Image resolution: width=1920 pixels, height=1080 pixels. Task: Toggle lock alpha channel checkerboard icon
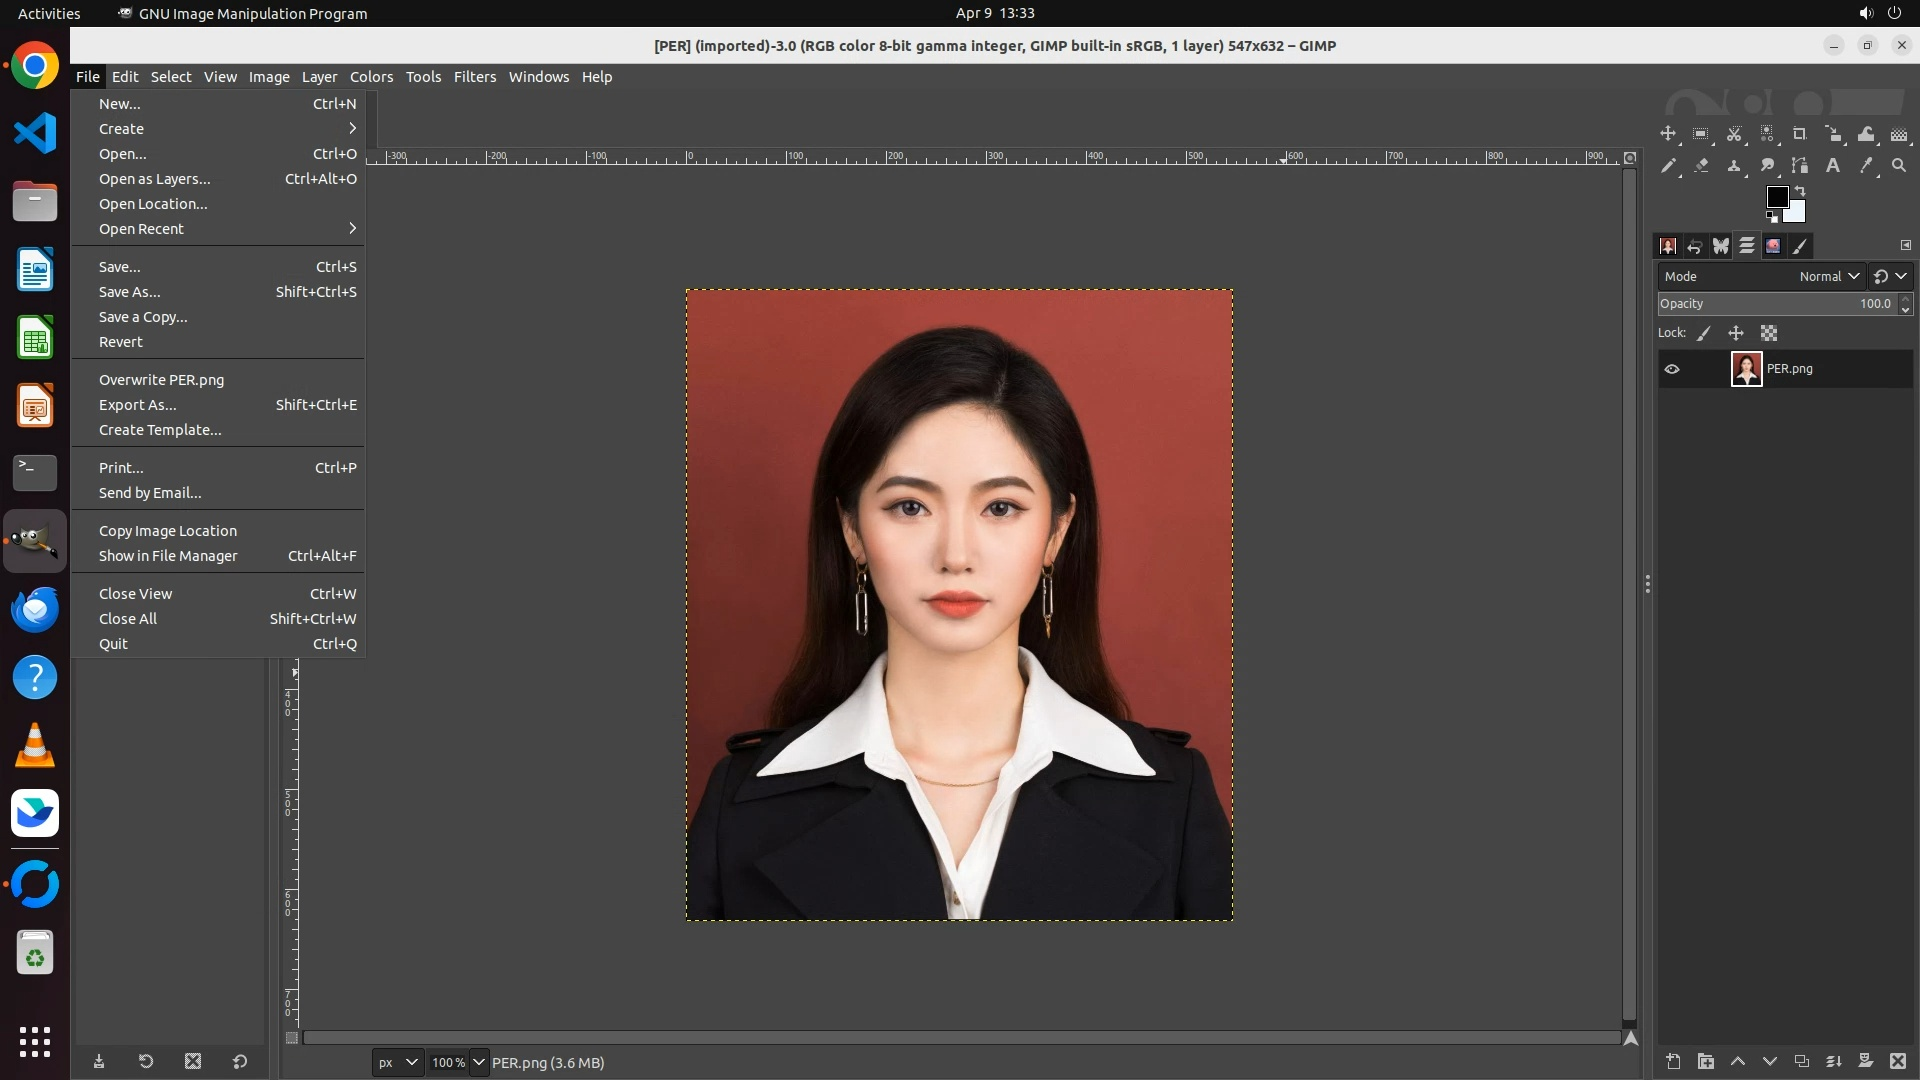point(1769,333)
